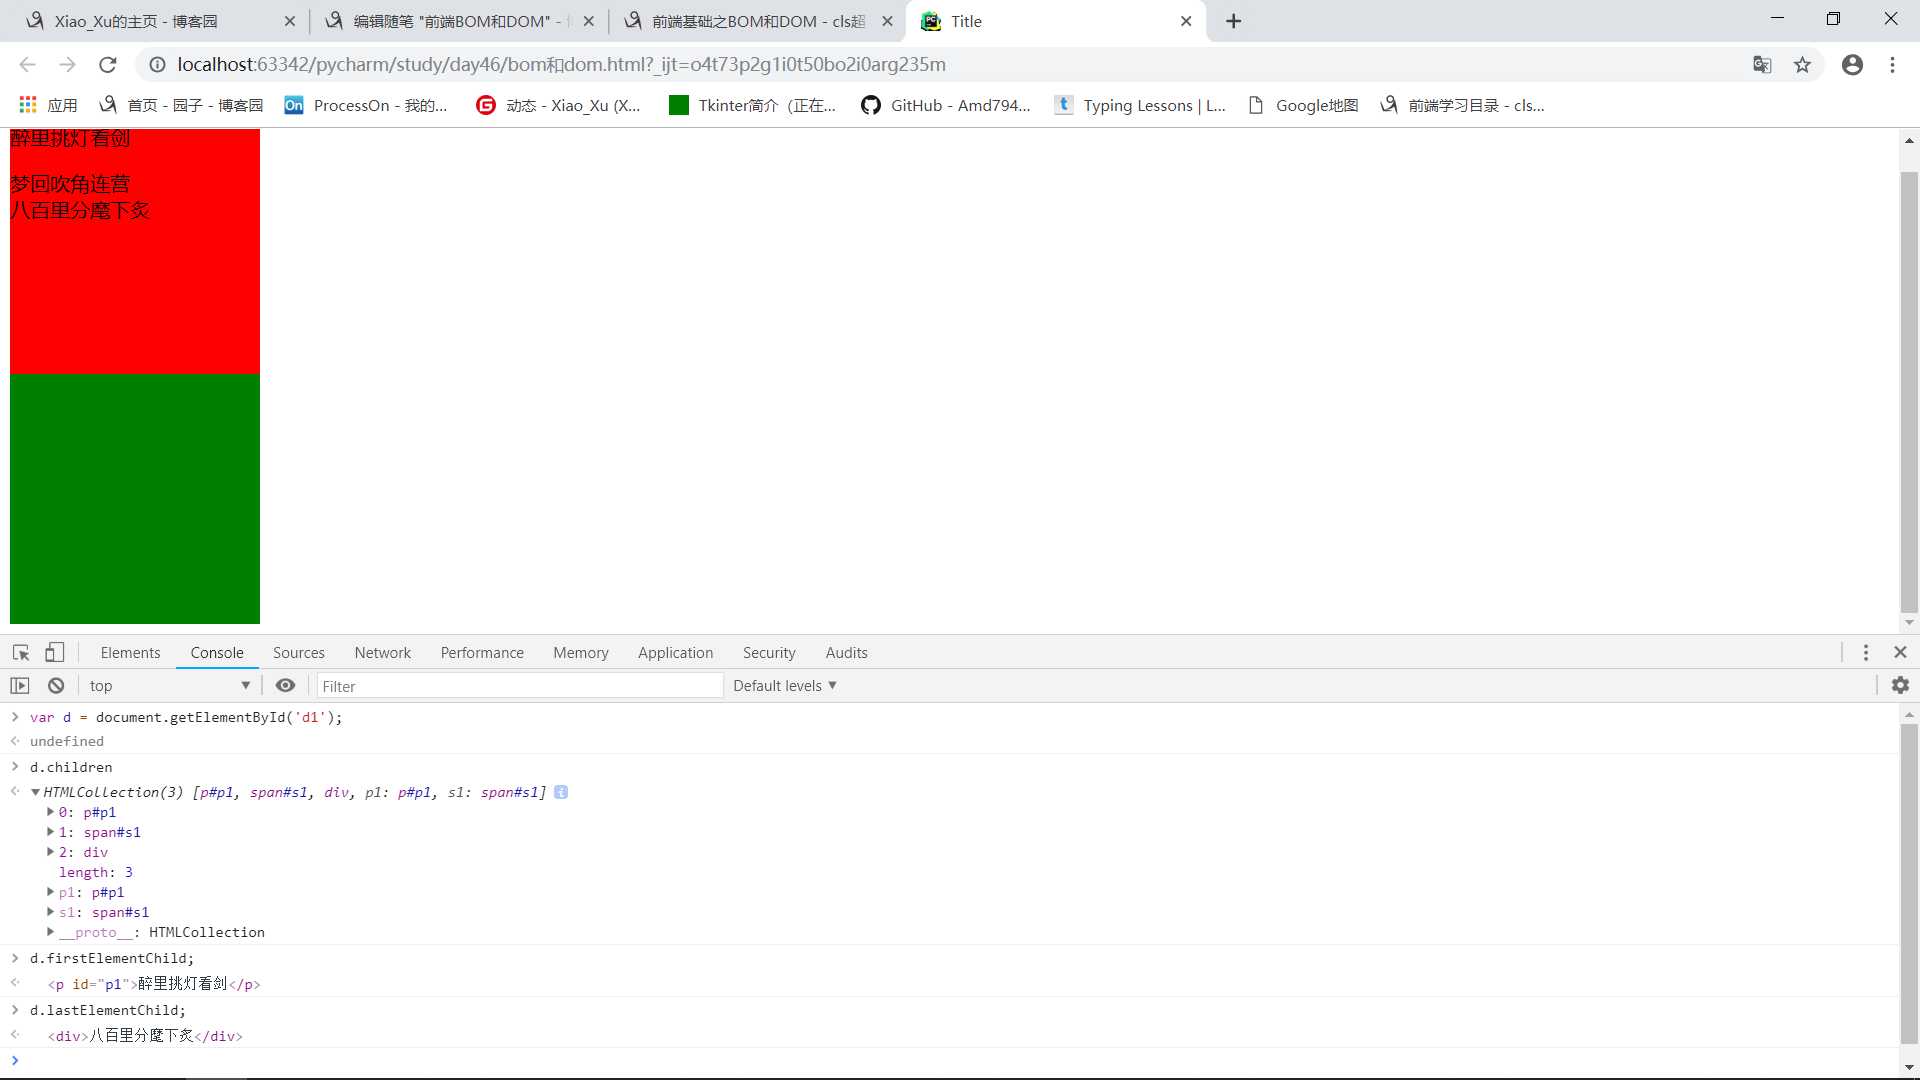Open the 应用 apps grid shortcut
This screenshot has height=1080, width=1920.
(x=48, y=105)
